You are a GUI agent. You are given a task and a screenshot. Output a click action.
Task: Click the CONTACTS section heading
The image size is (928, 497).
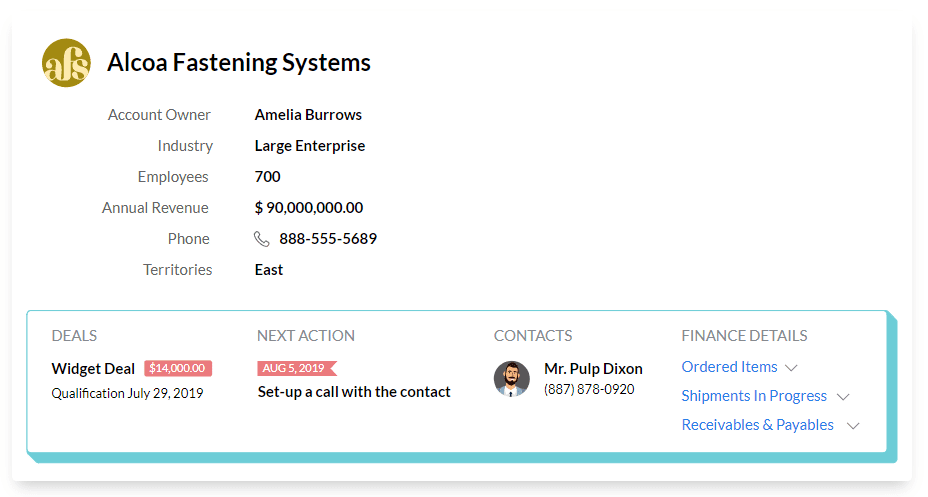[533, 335]
